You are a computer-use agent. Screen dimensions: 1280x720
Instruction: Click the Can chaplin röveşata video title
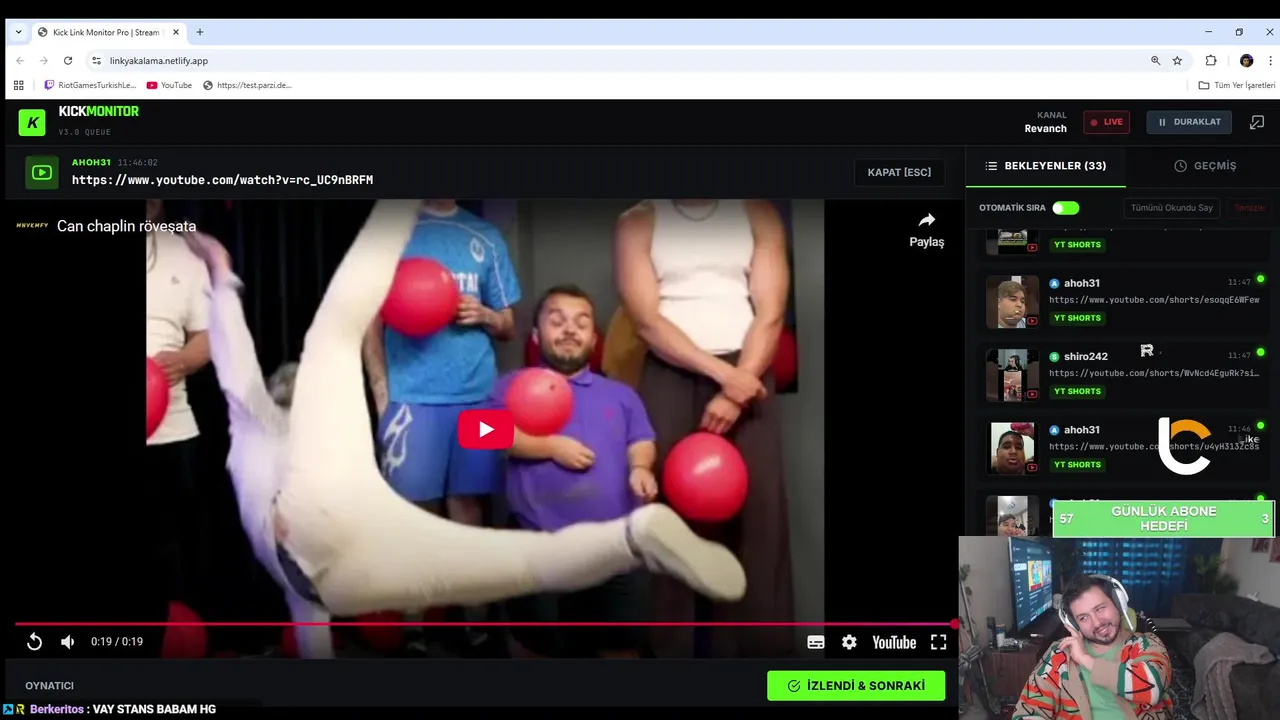[126, 226]
